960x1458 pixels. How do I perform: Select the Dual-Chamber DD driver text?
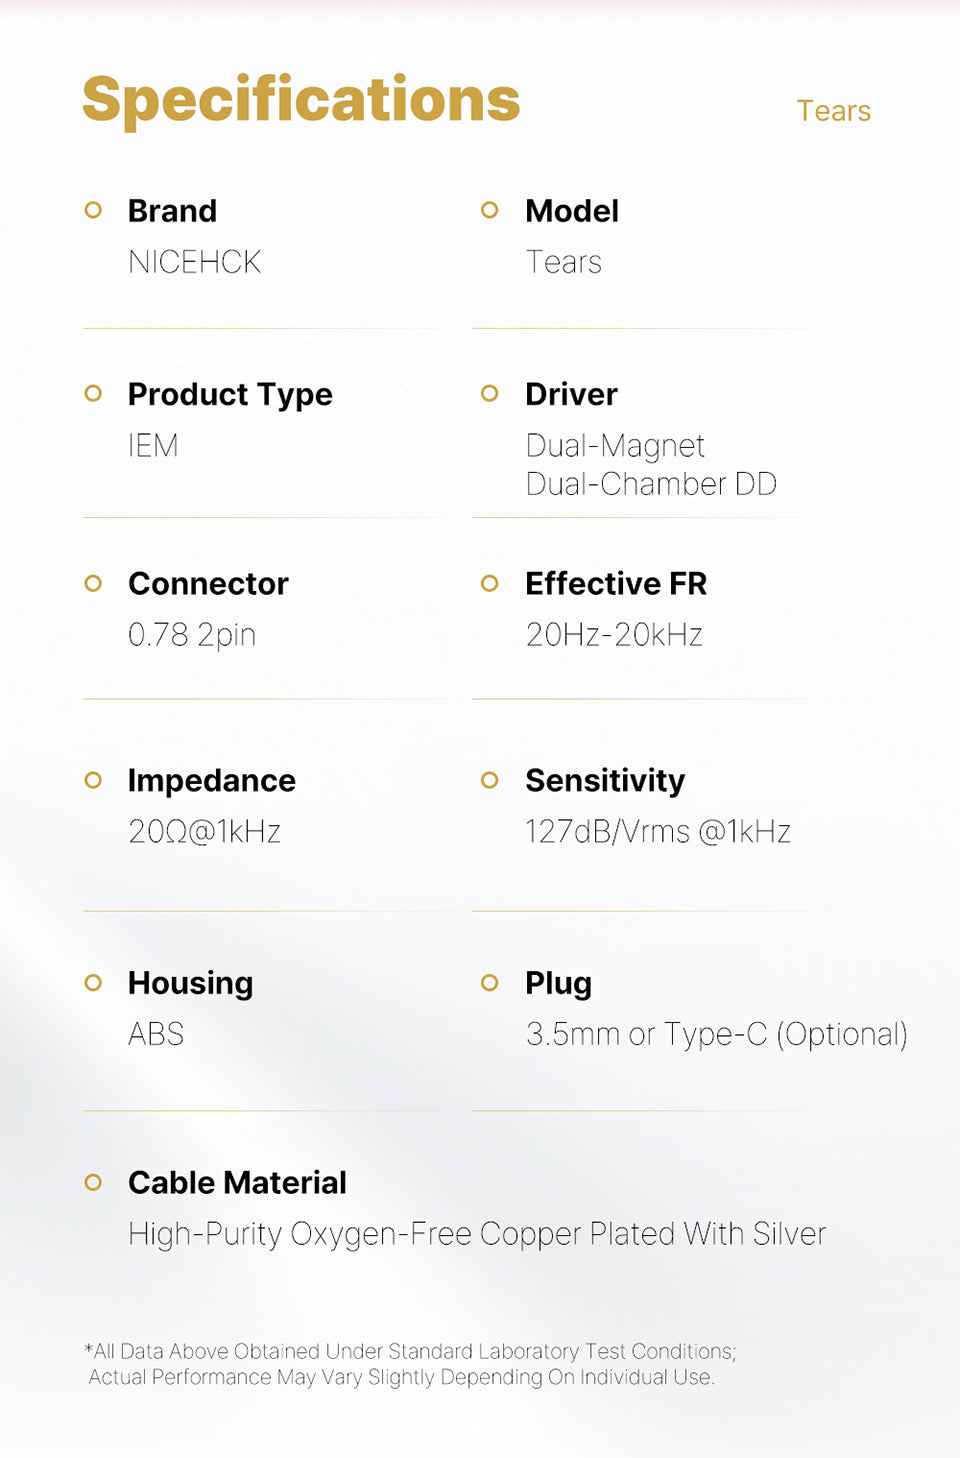tap(651, 484)
